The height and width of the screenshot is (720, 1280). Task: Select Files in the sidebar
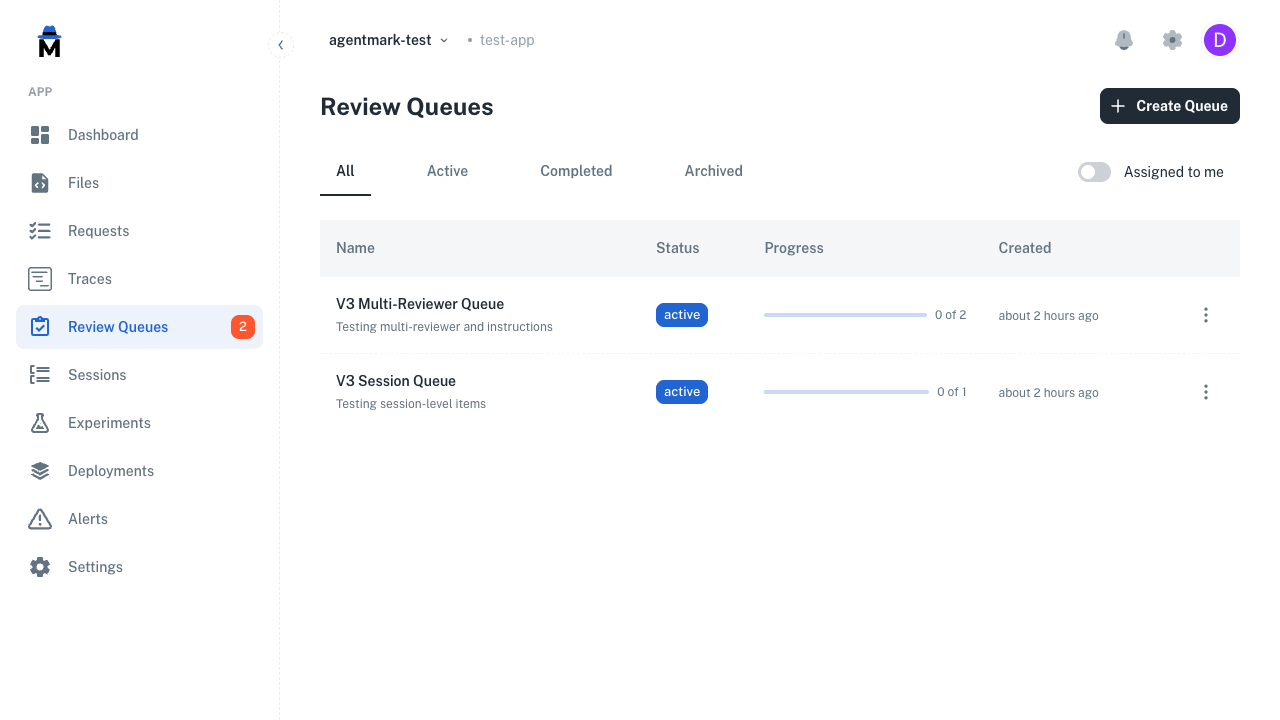pos(83,182)
